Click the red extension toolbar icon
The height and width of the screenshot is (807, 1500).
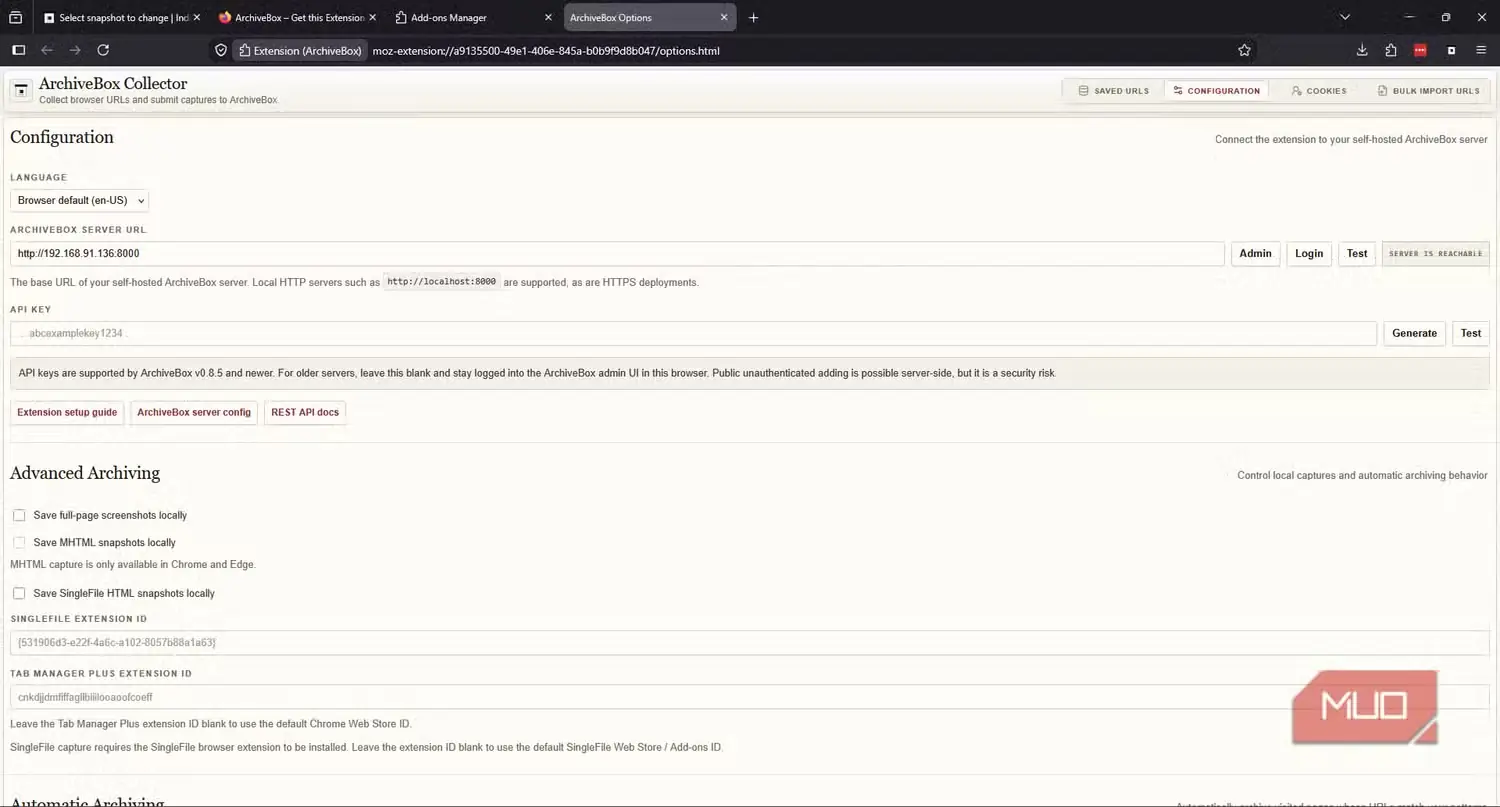coord(1420,50)
